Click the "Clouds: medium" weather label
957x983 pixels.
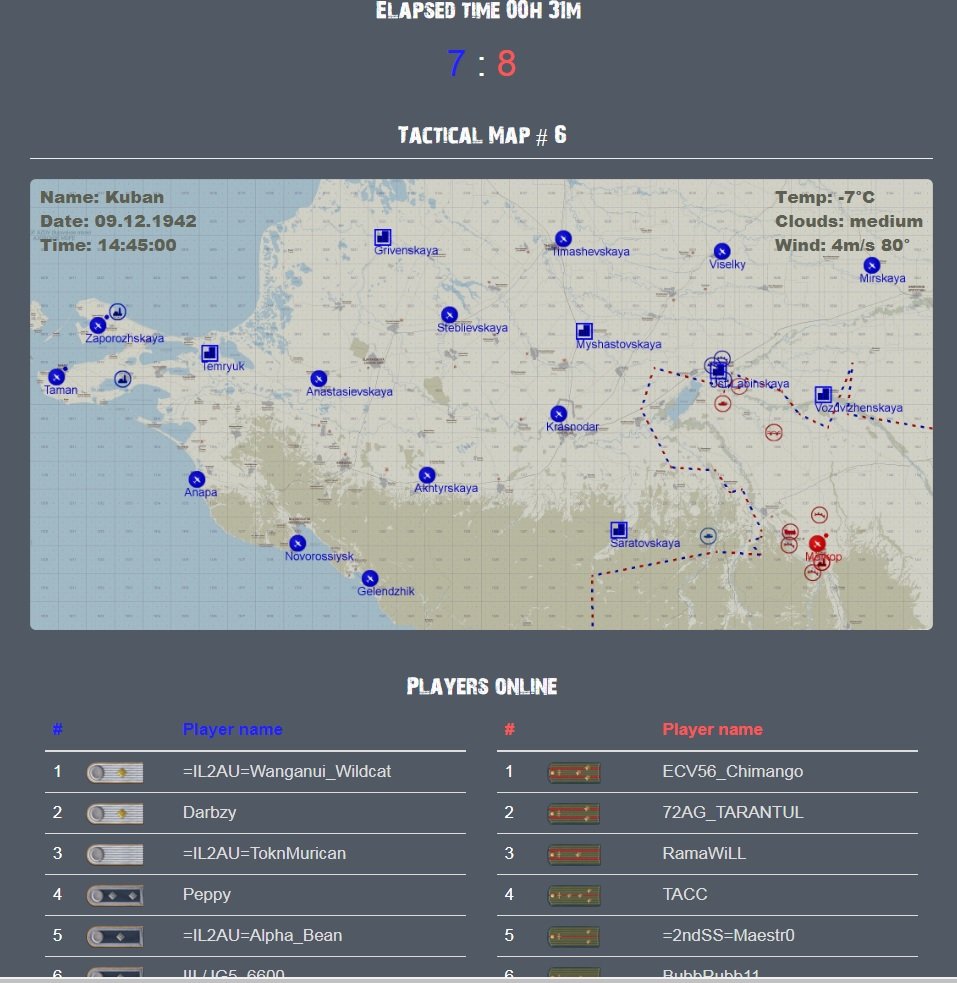849,221
